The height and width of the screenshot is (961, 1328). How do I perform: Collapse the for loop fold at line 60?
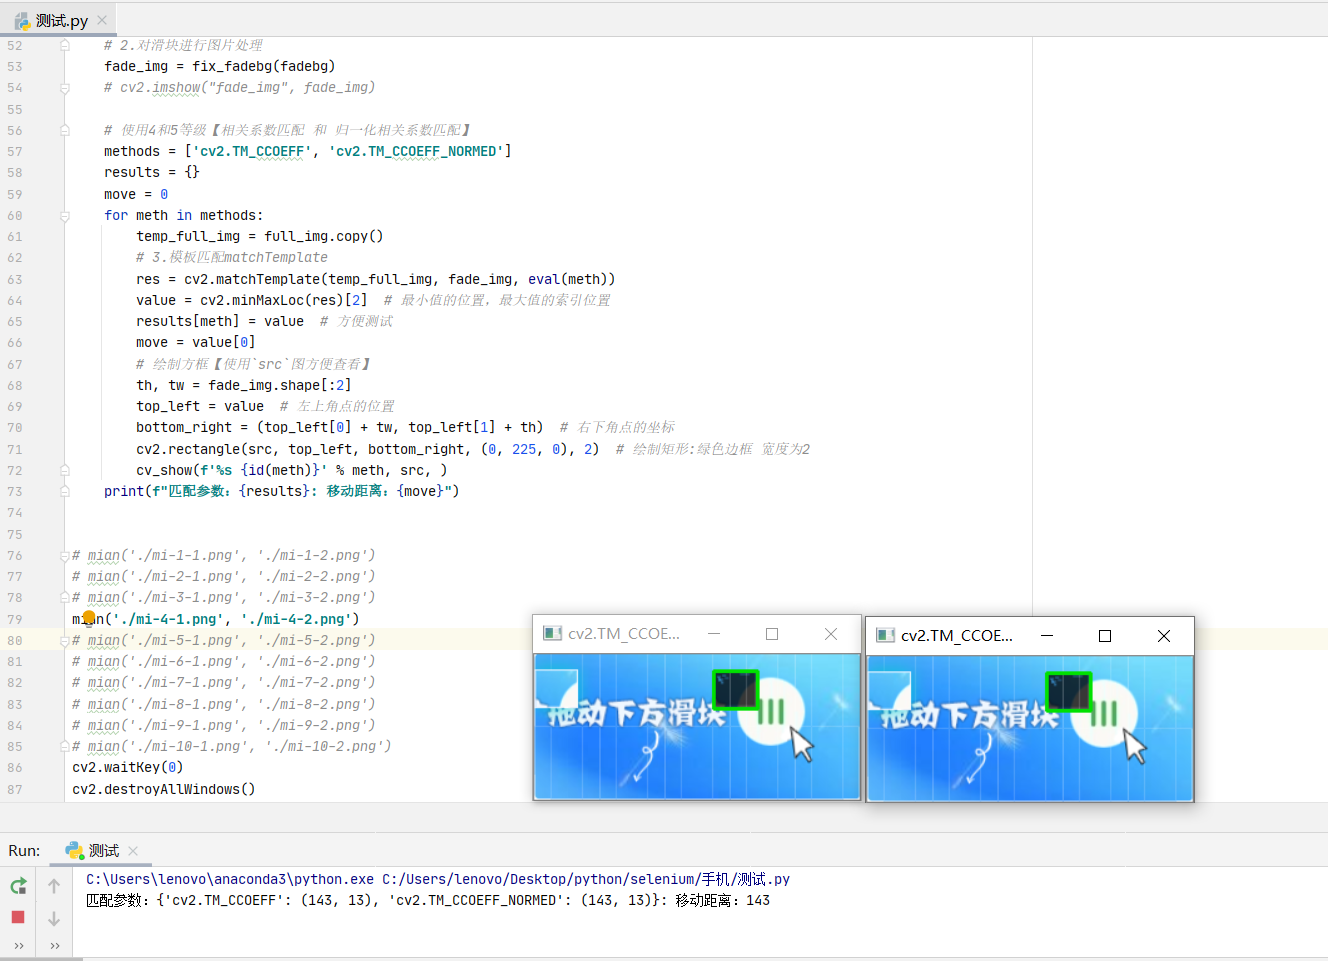(64, 215)
